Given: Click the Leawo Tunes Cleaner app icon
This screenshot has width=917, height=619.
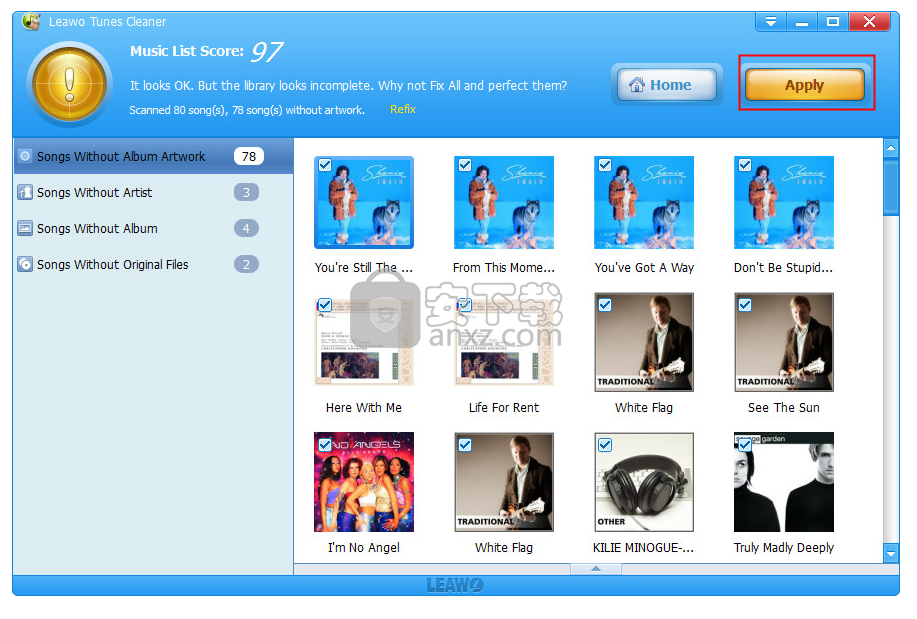Looking at the screenshot, I should coord(31,22).
